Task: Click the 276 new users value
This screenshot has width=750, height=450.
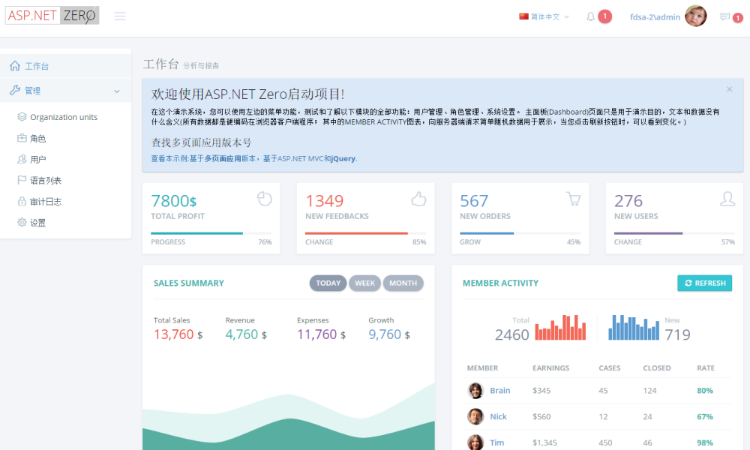Action: click(629, 201)
